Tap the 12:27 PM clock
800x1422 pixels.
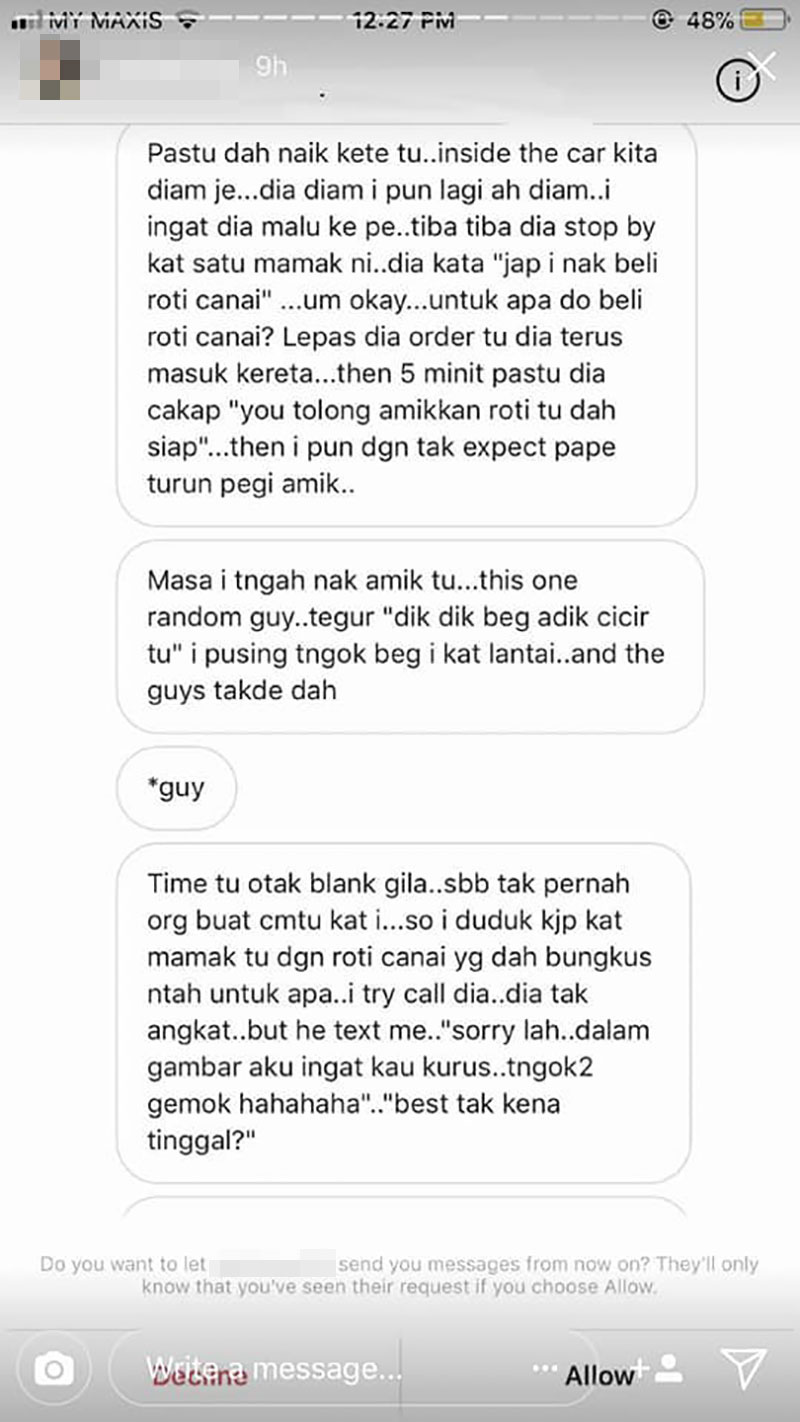(404, 19)
